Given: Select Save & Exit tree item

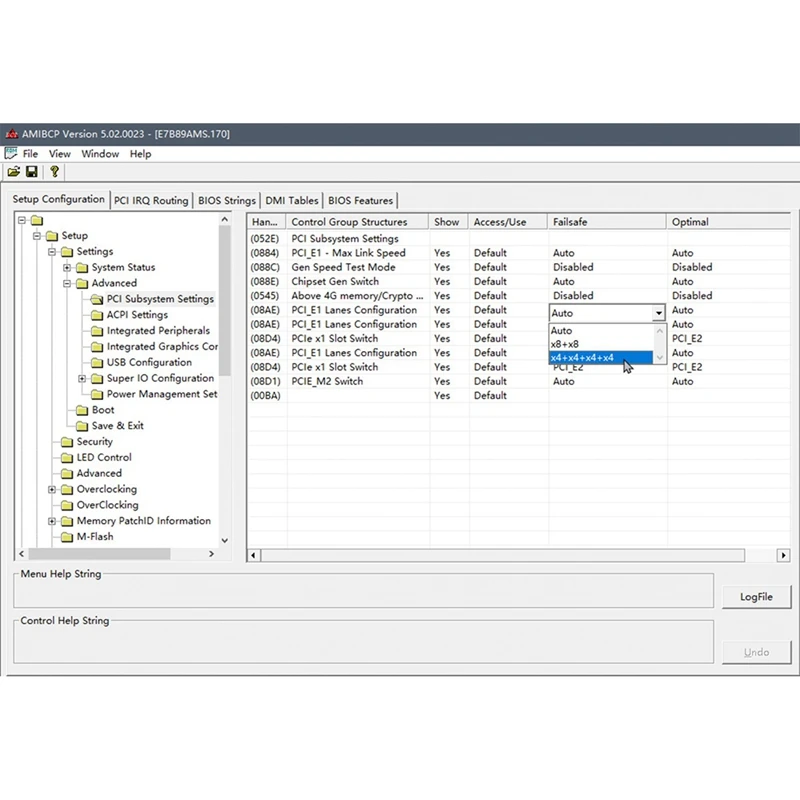Looking at the screenshot, I should click(117, 426).
